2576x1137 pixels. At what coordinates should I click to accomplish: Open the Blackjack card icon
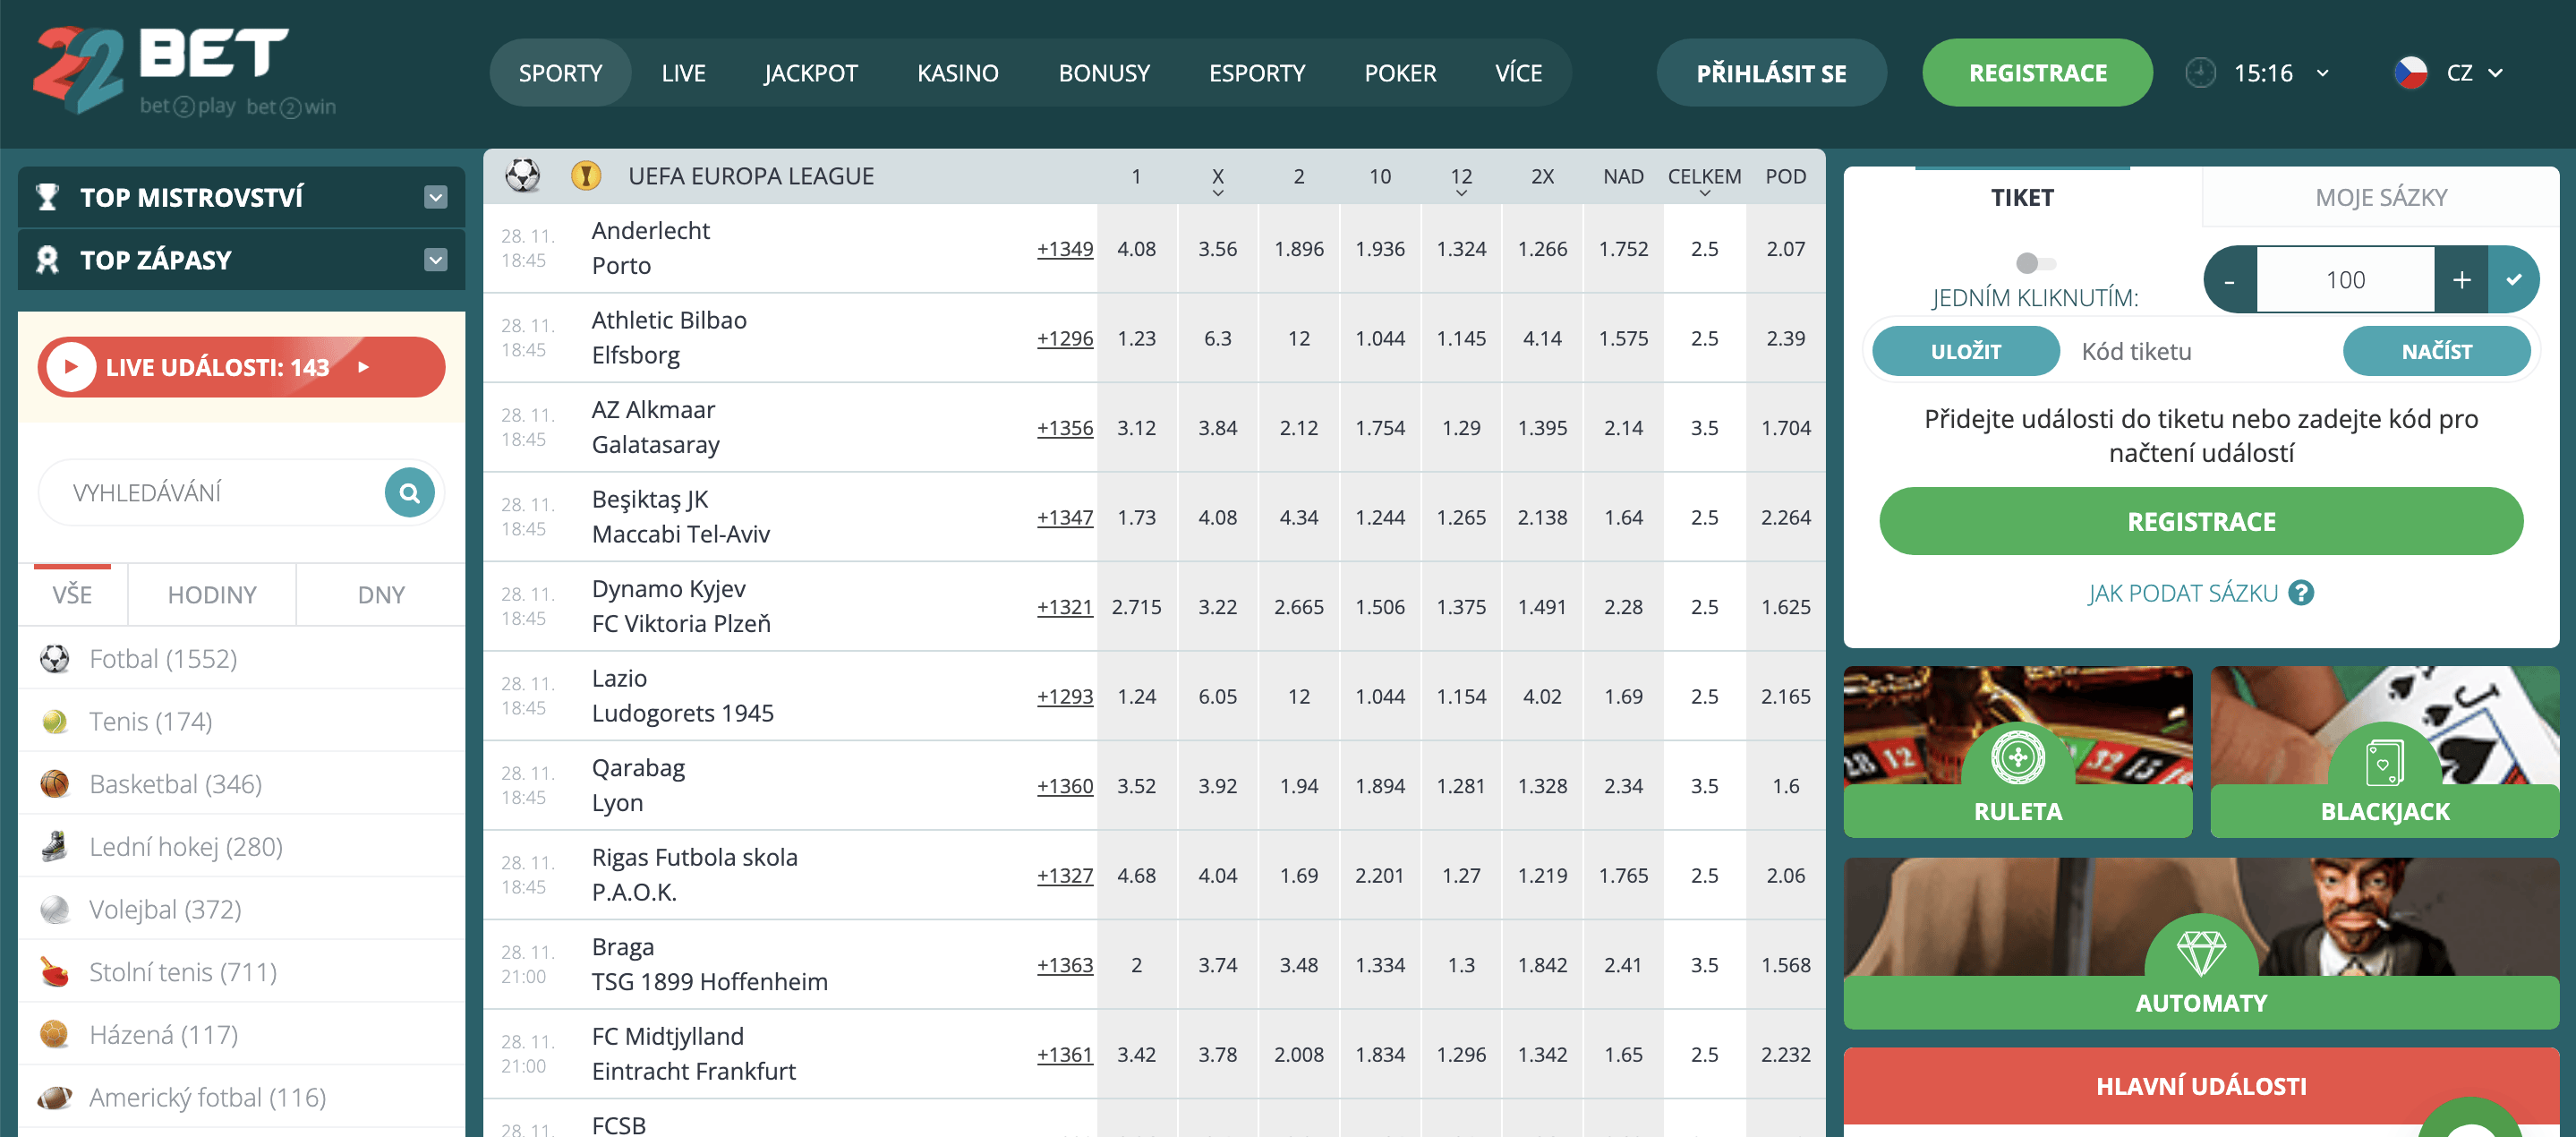pos(2384,762)
